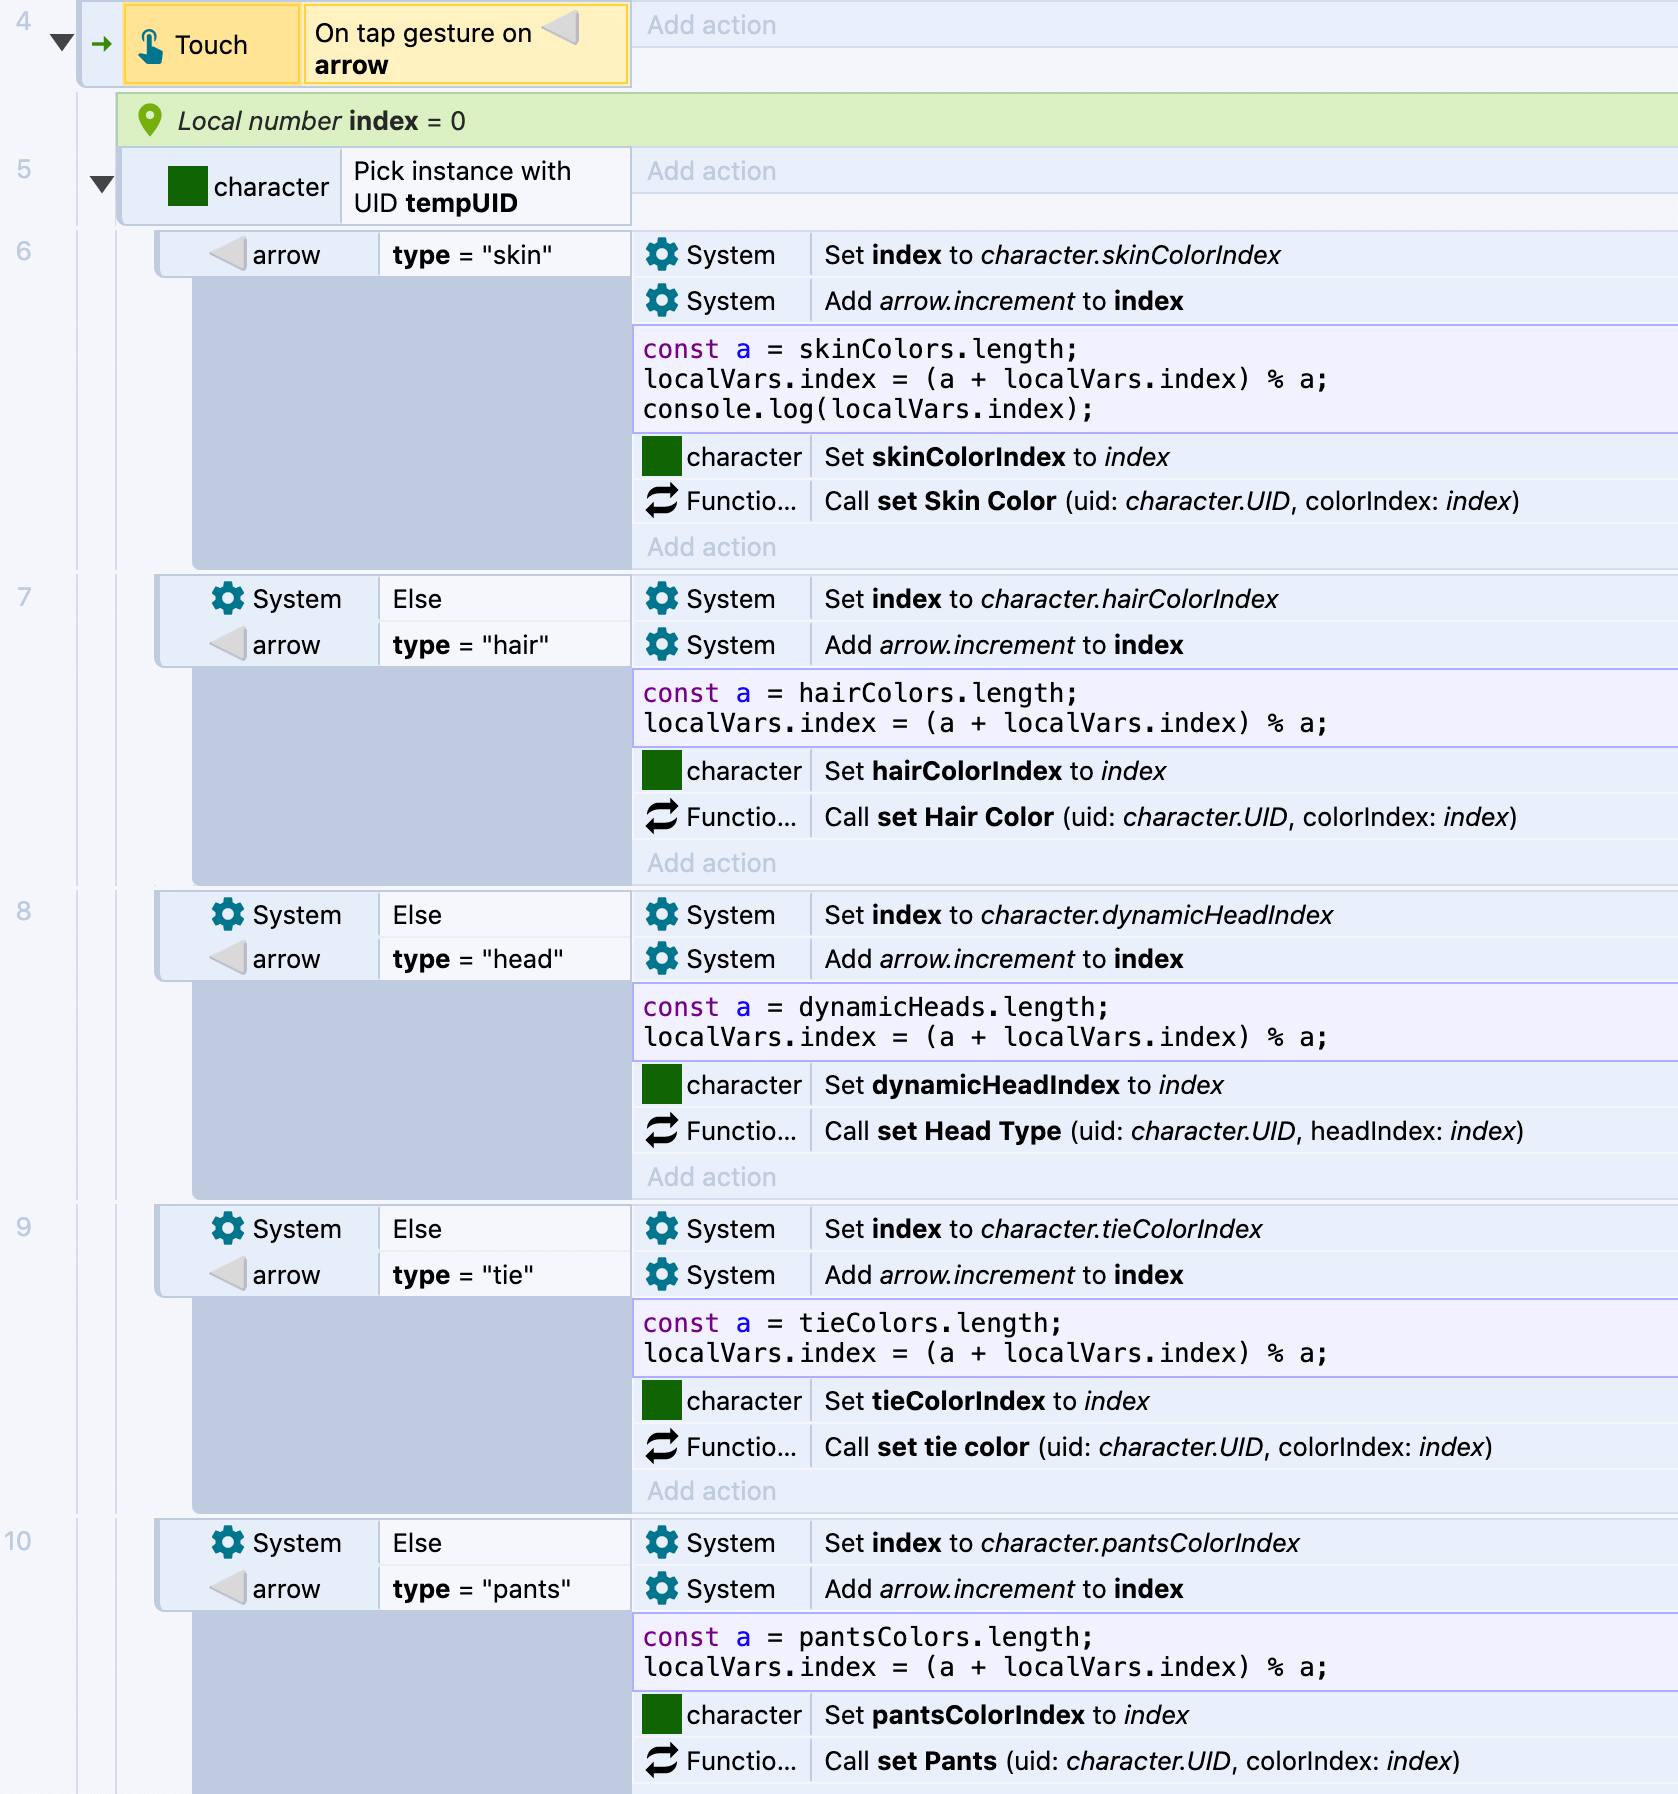Collapse event 5 sub-events triangle

coord(102,184)
